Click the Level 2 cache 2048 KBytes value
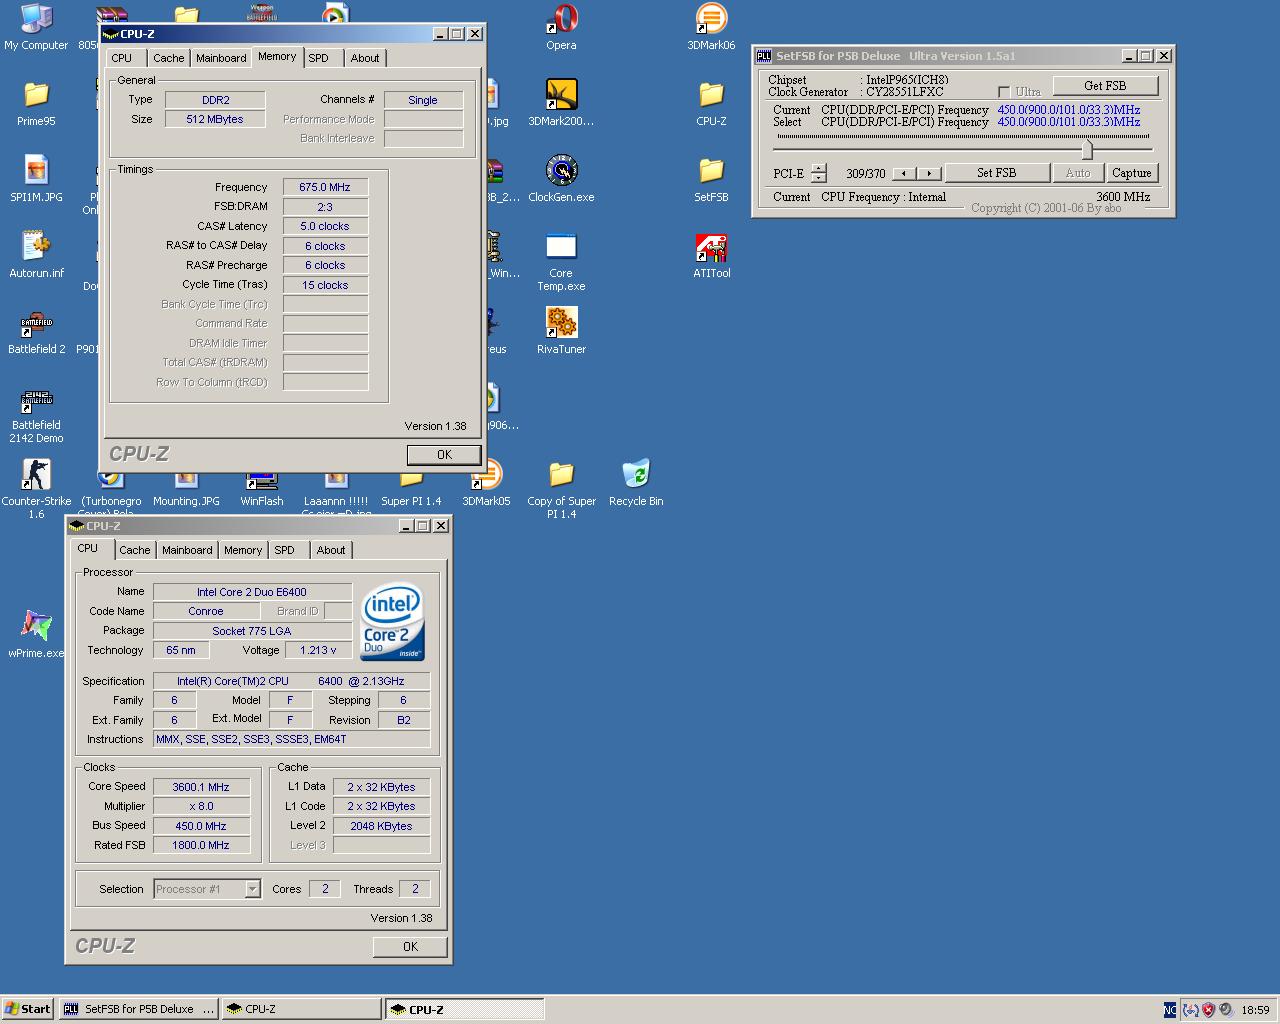Viewport: 1280px width, 1024px height. 381,826
